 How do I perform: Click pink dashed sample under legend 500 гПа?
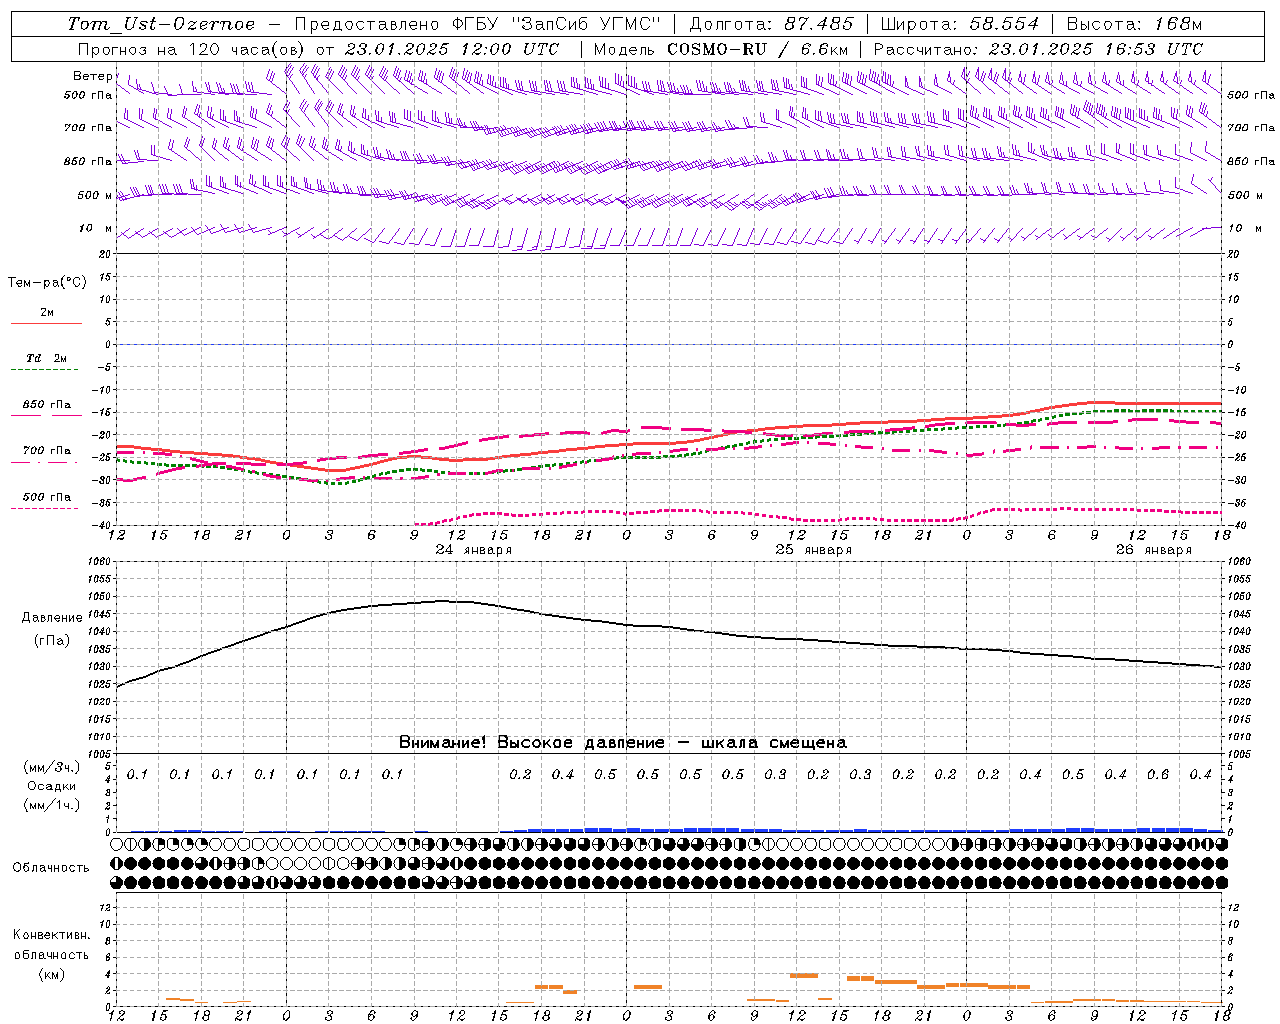point(46,508)
